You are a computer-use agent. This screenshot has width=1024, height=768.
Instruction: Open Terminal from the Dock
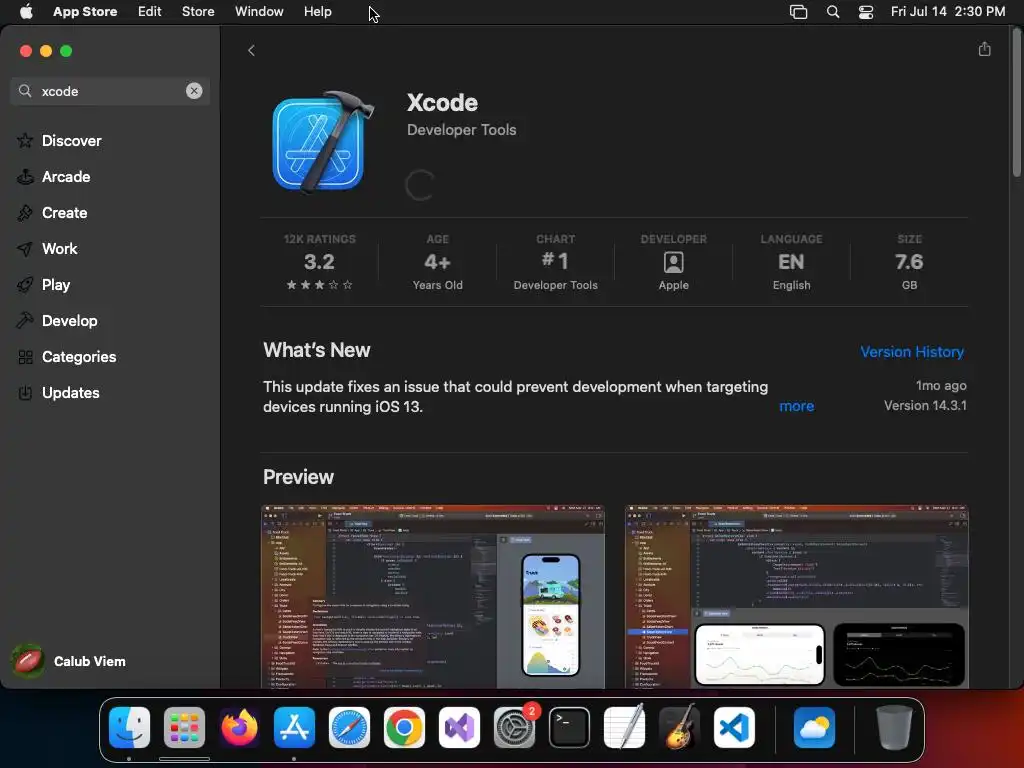pos(569,727)
